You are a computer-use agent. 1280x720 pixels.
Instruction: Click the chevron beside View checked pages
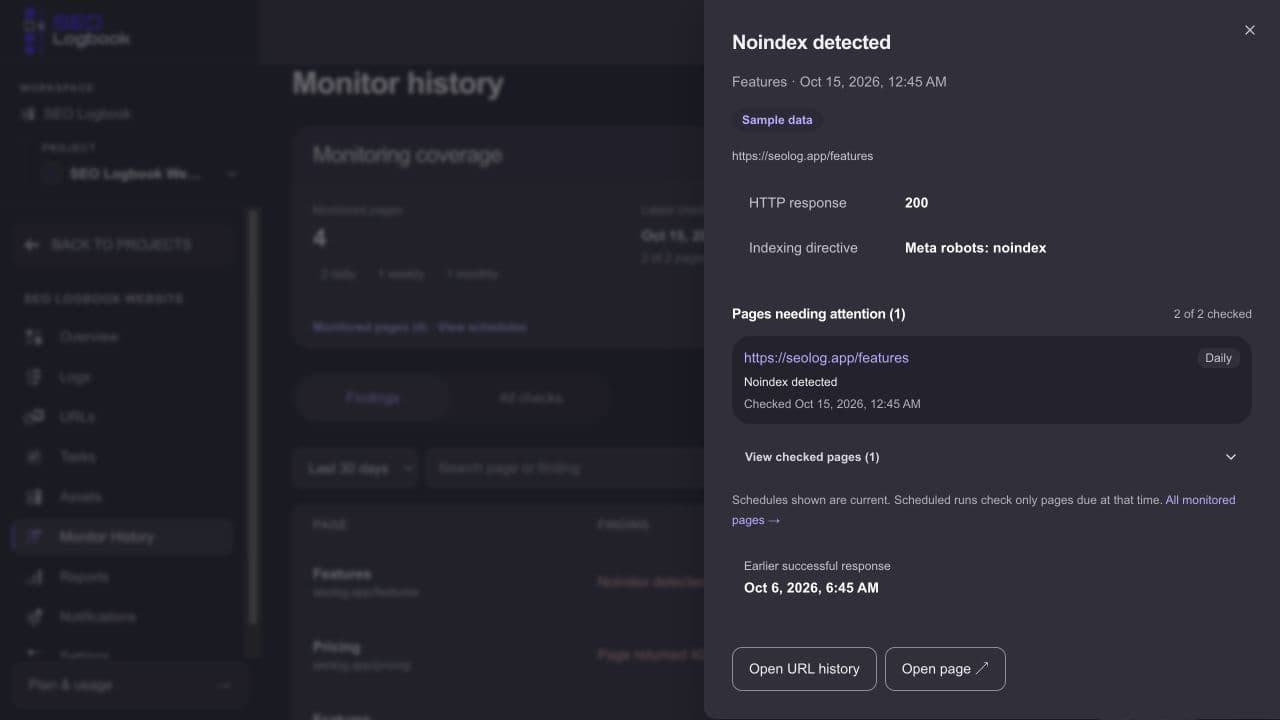pyautogui.click(x=1230, y=457)
